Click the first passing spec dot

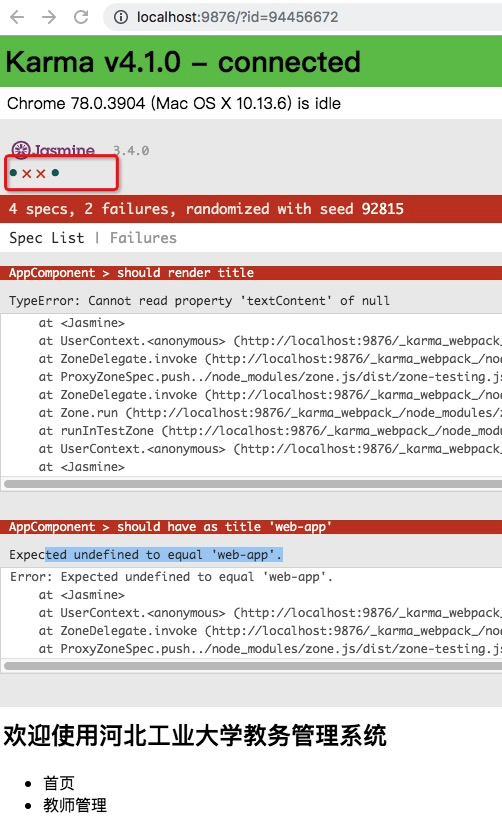[x=13, y=173]
